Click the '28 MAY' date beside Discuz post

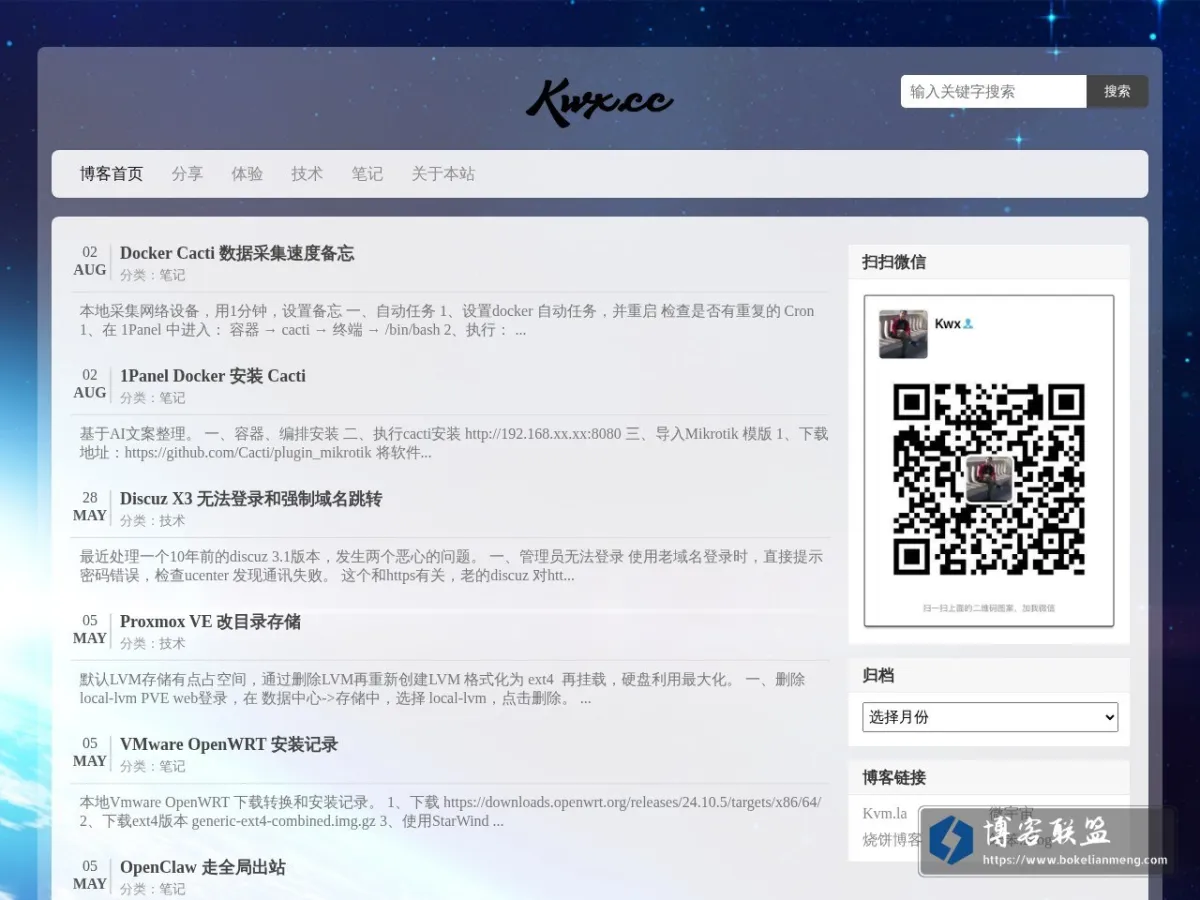(90, 507)
